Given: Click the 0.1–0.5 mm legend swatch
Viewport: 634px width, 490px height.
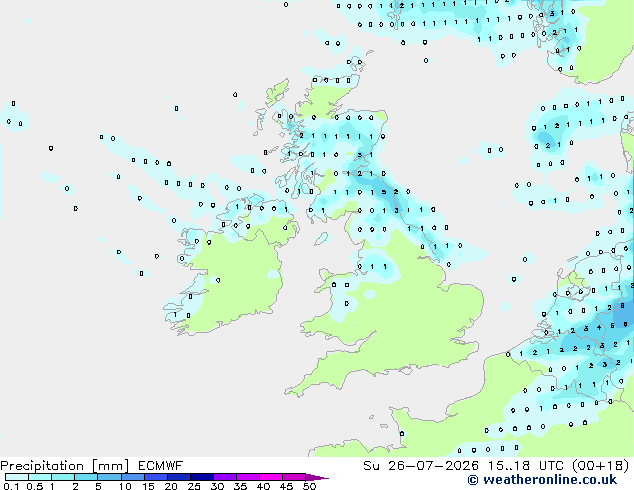Looking at the screenshot, I should coord(17,477).
